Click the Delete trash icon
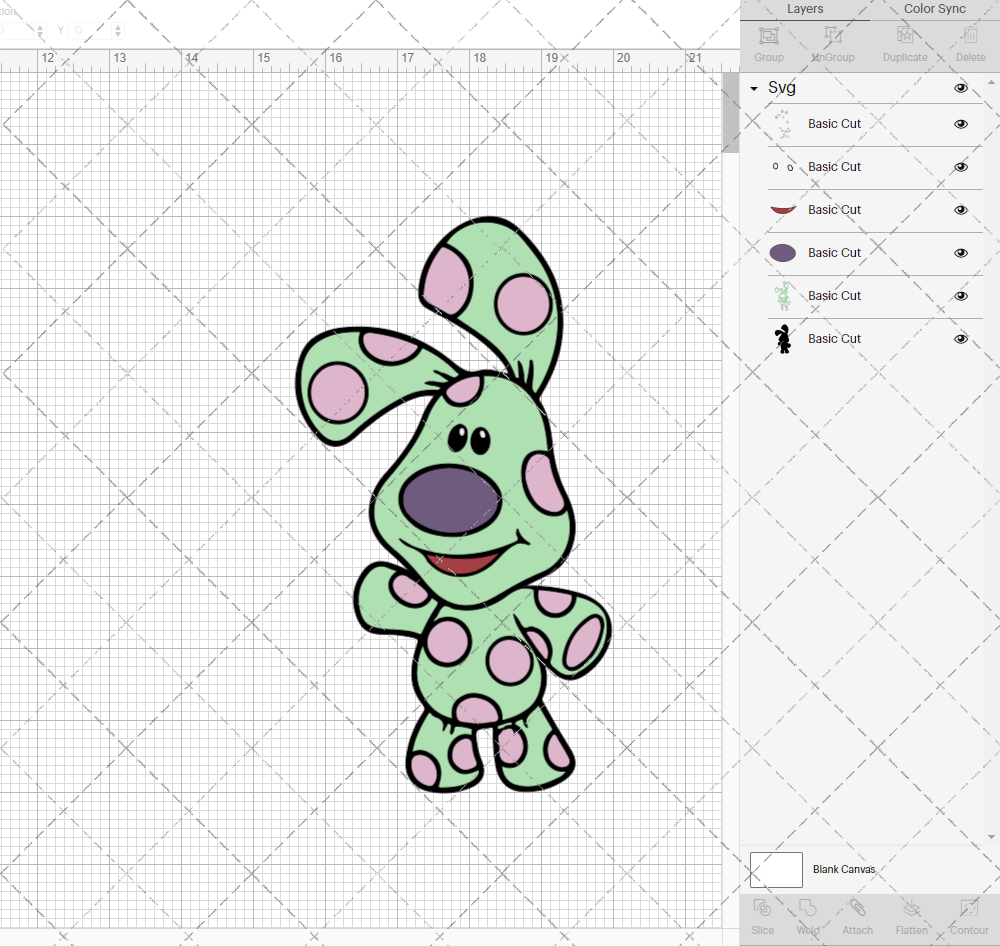The height and width of the screenshot is (946, 1000). tap(970, 36)
